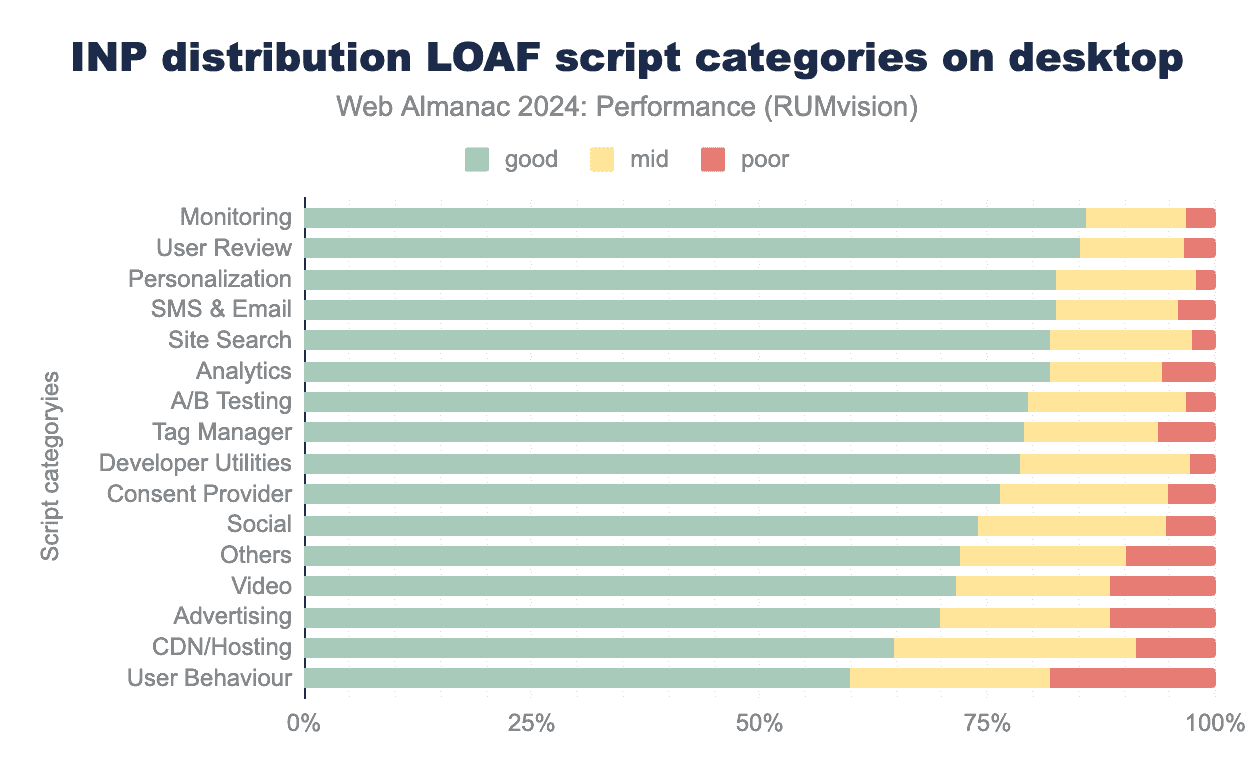Viewport: 1254px width, 774px height.
Task: Click the green Social bar segment
Action: [x=640, y=525]
